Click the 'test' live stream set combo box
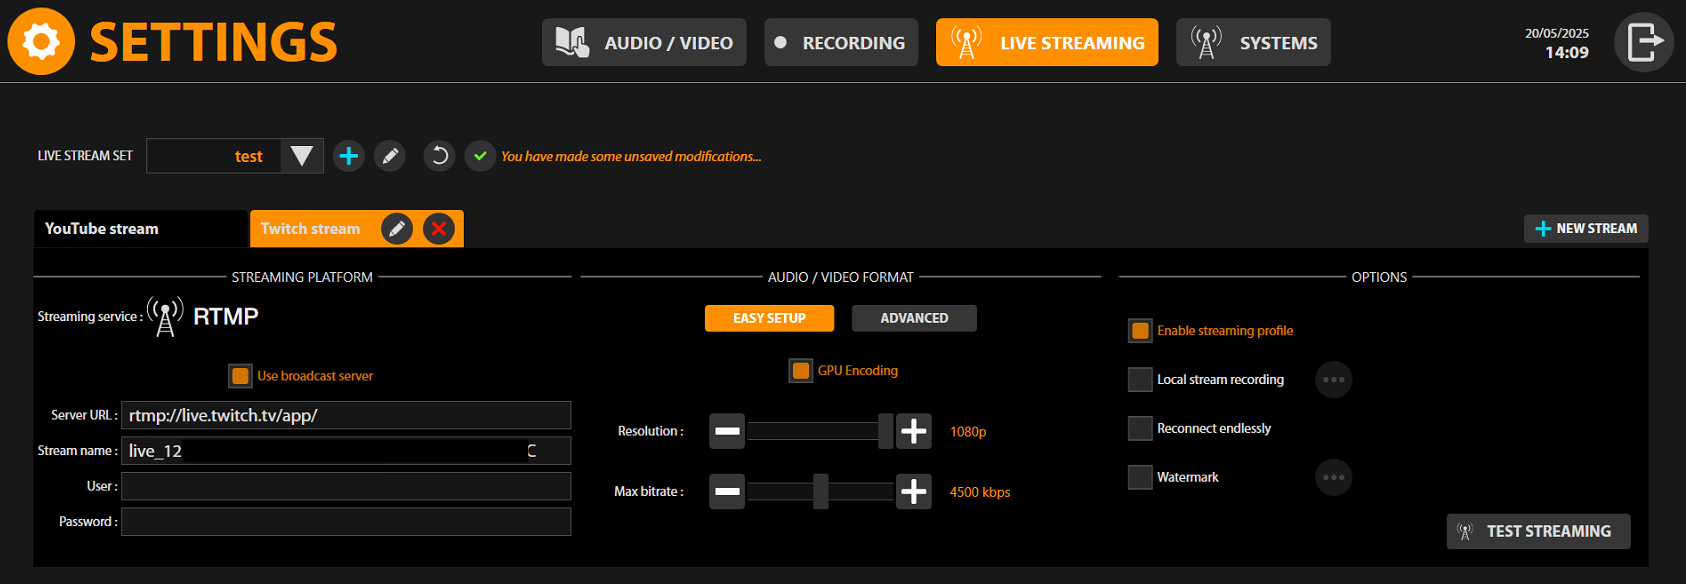Screen dimensions: 1686x584 tap(235, 156)
